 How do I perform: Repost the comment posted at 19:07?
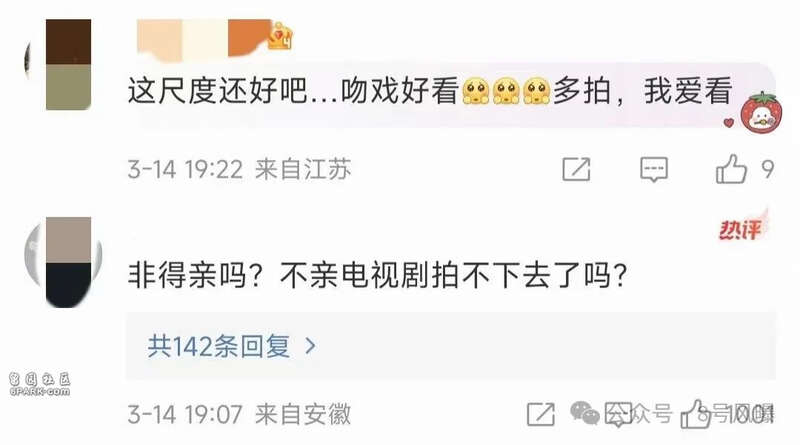[541, 414]
